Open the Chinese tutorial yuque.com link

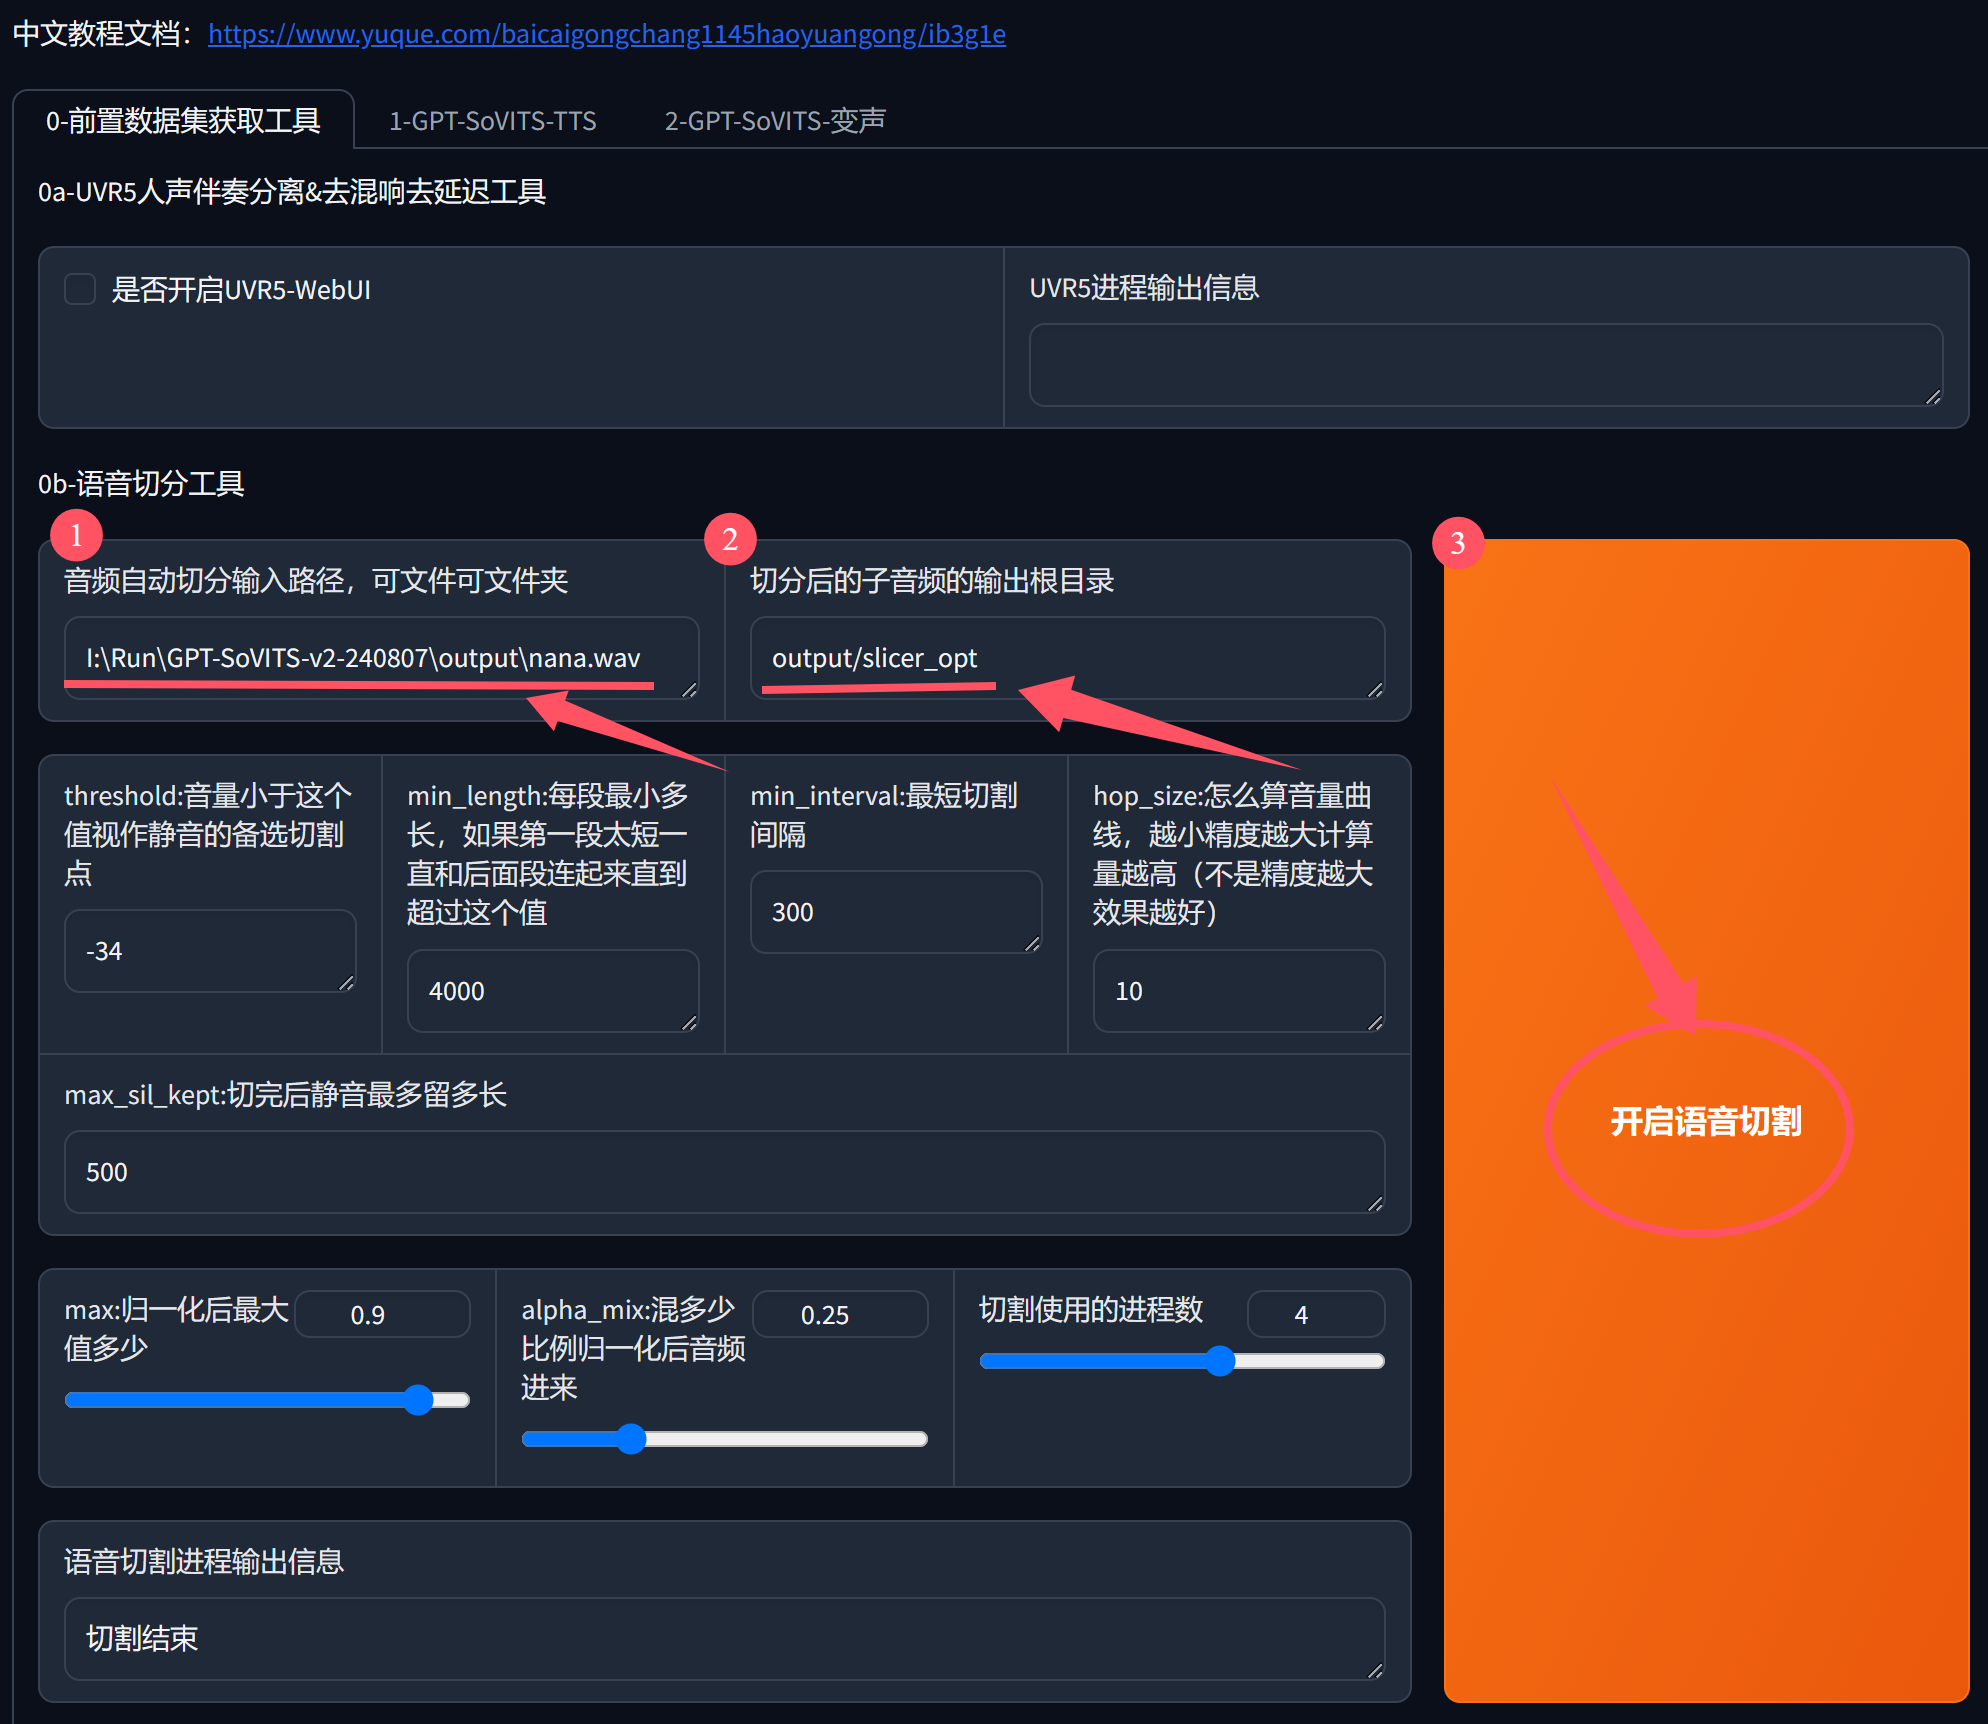coord(606,35)
